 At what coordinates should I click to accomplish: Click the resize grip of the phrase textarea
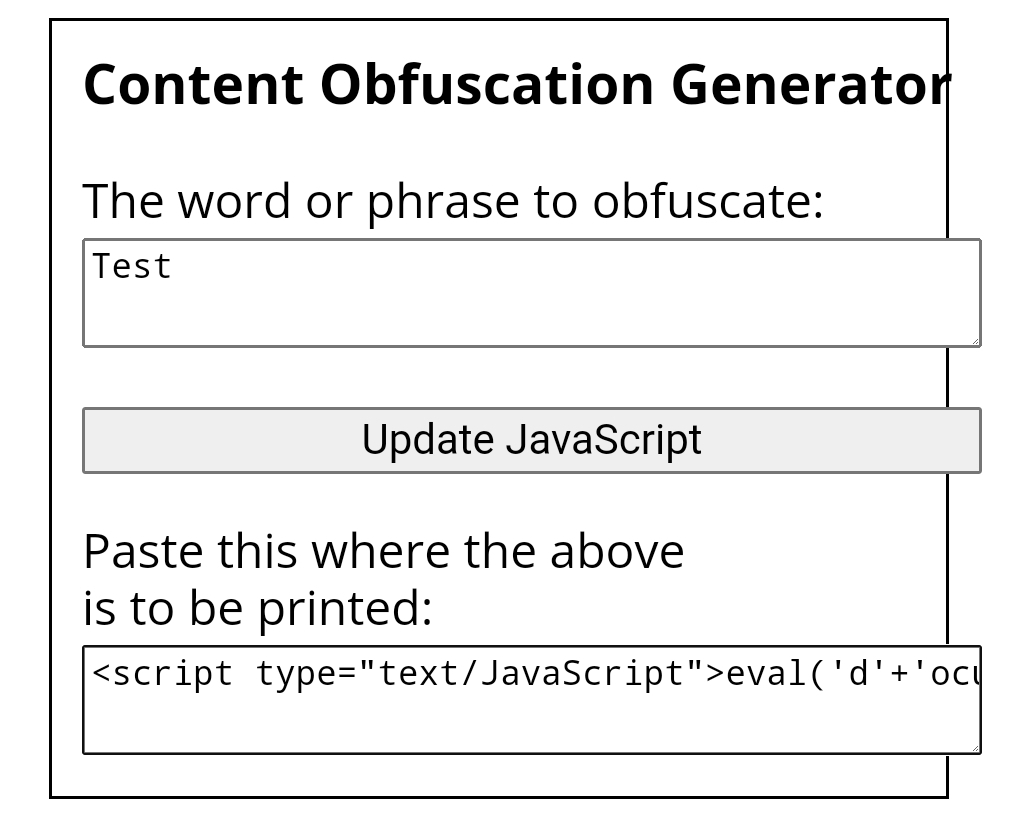click(x=975, y=341)
